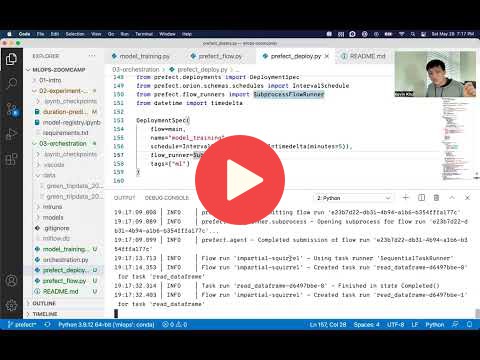The image size is (480, 360).
Task: Add a new terminal with plus icon
Action: point(405,198)
